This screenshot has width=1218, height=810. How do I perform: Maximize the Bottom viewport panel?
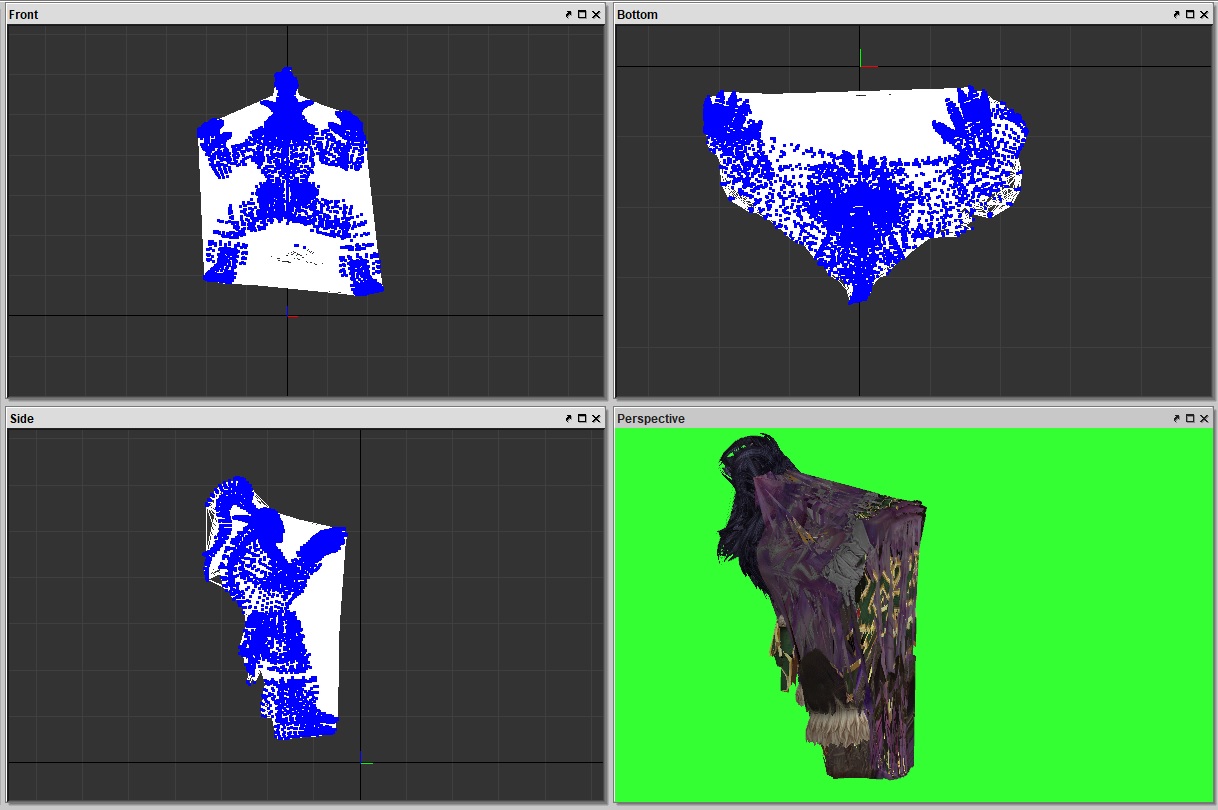tap(1191, 15)
